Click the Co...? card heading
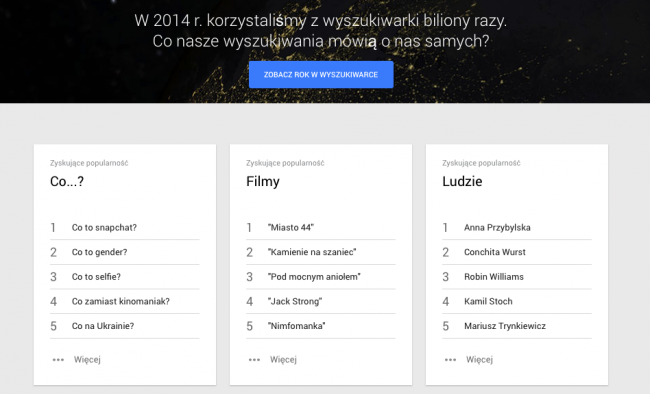The width and height of the screenshot is (650, 394). pos(67,181)
